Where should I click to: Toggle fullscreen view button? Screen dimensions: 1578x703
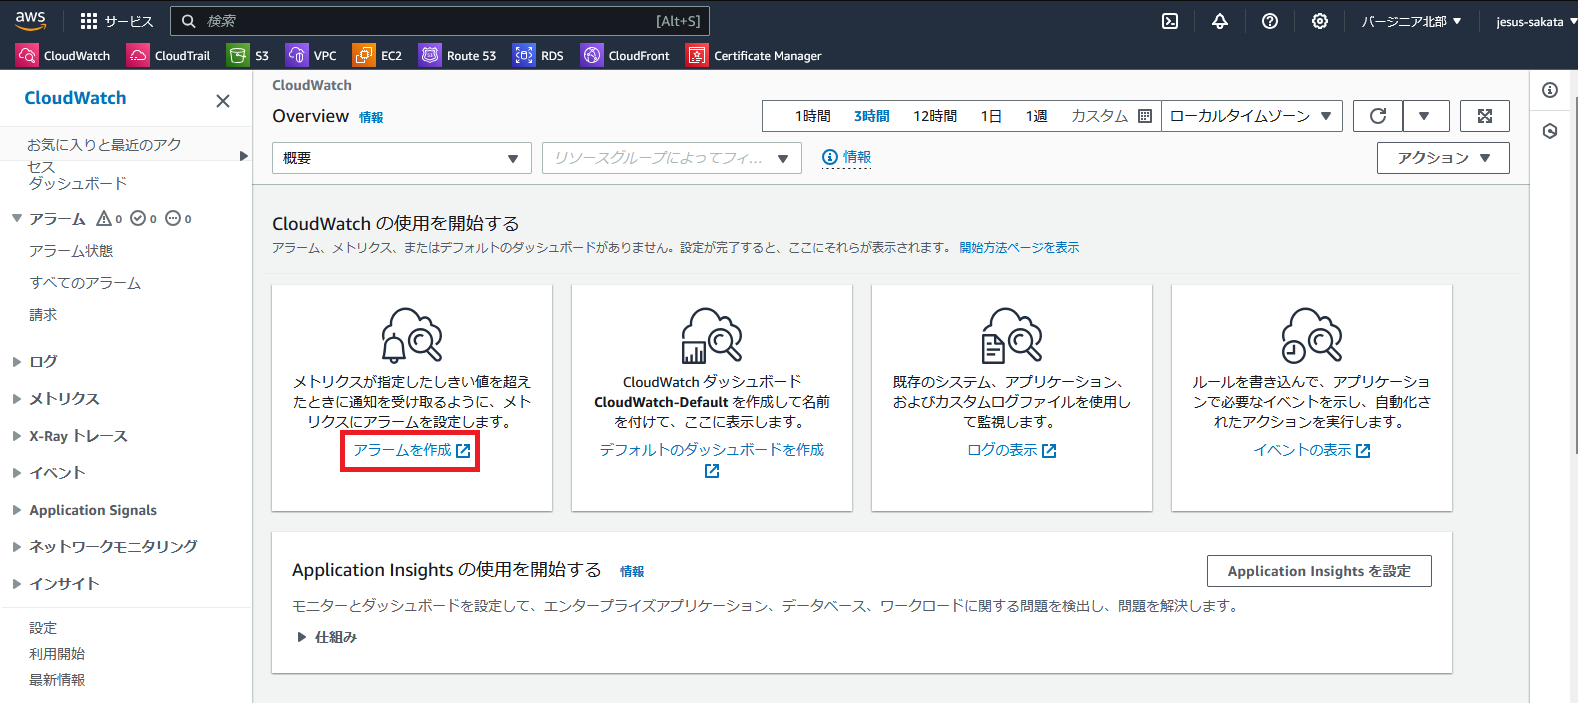[x=1485, y=116]
